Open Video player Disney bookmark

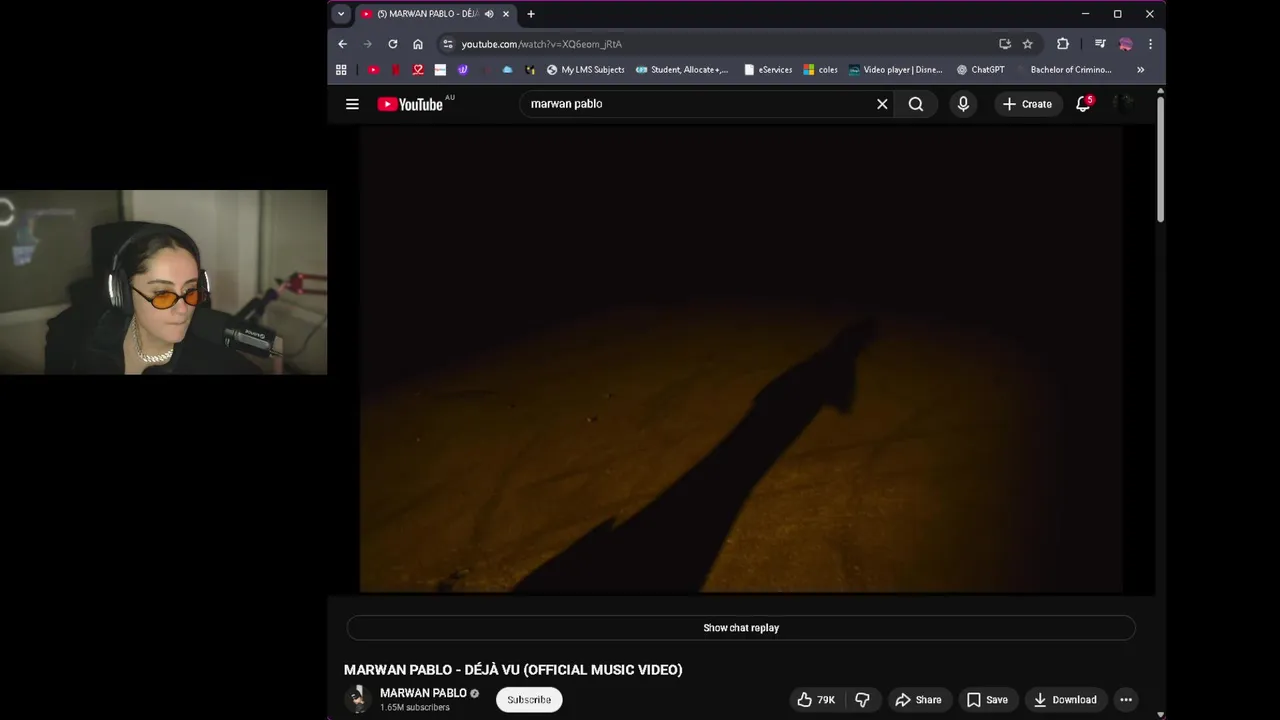895,70
